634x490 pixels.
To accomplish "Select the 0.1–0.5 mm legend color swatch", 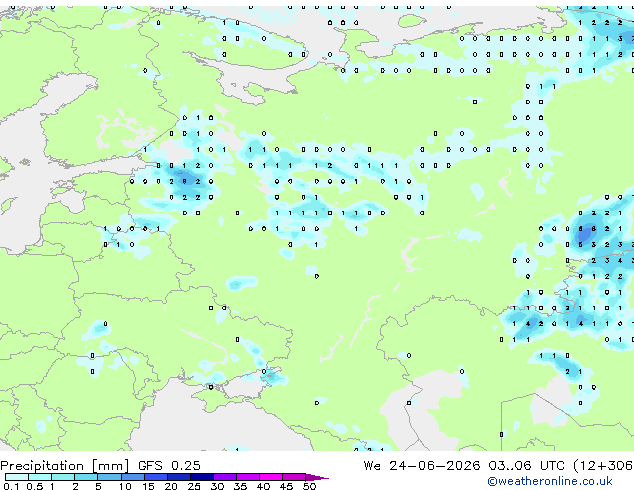I will click(x=17, y=477).
